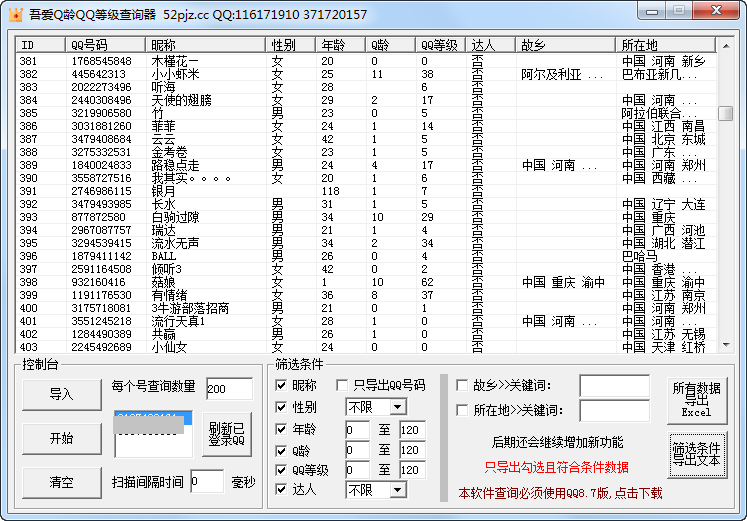
Task: Click the 开始 start button
Action: tap(62, 438)
